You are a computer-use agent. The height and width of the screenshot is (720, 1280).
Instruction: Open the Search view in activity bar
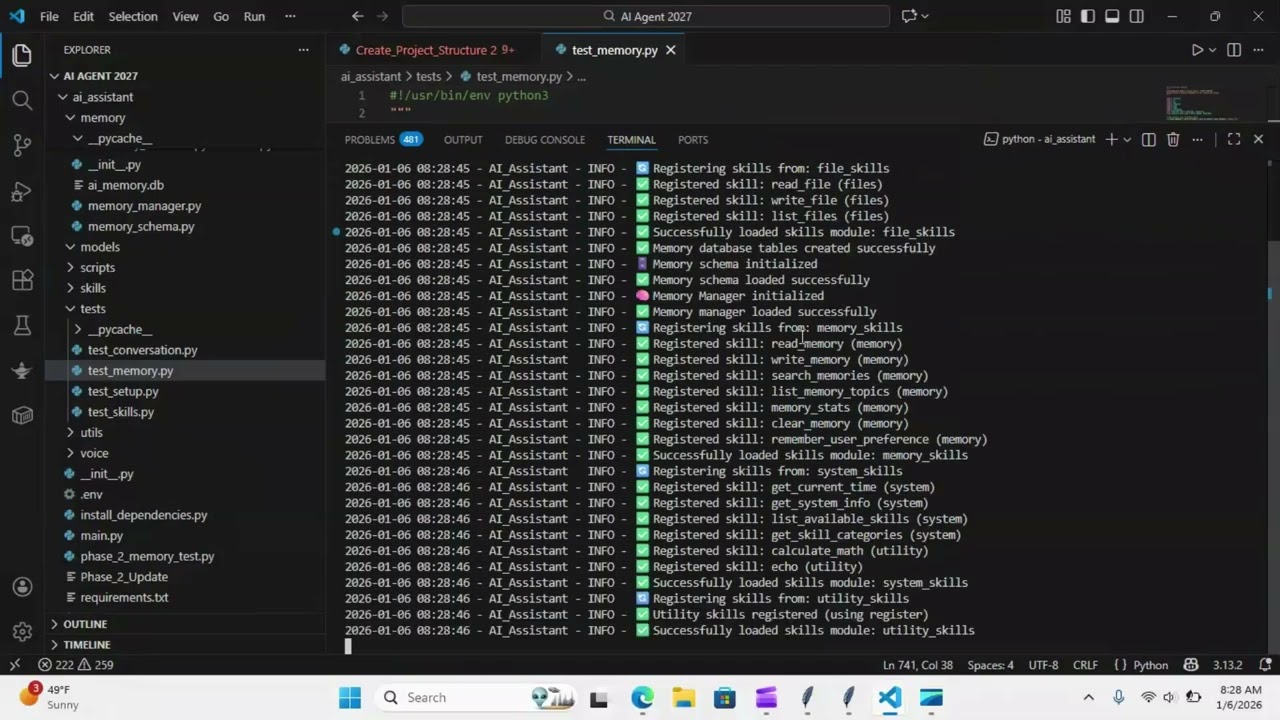22,100
